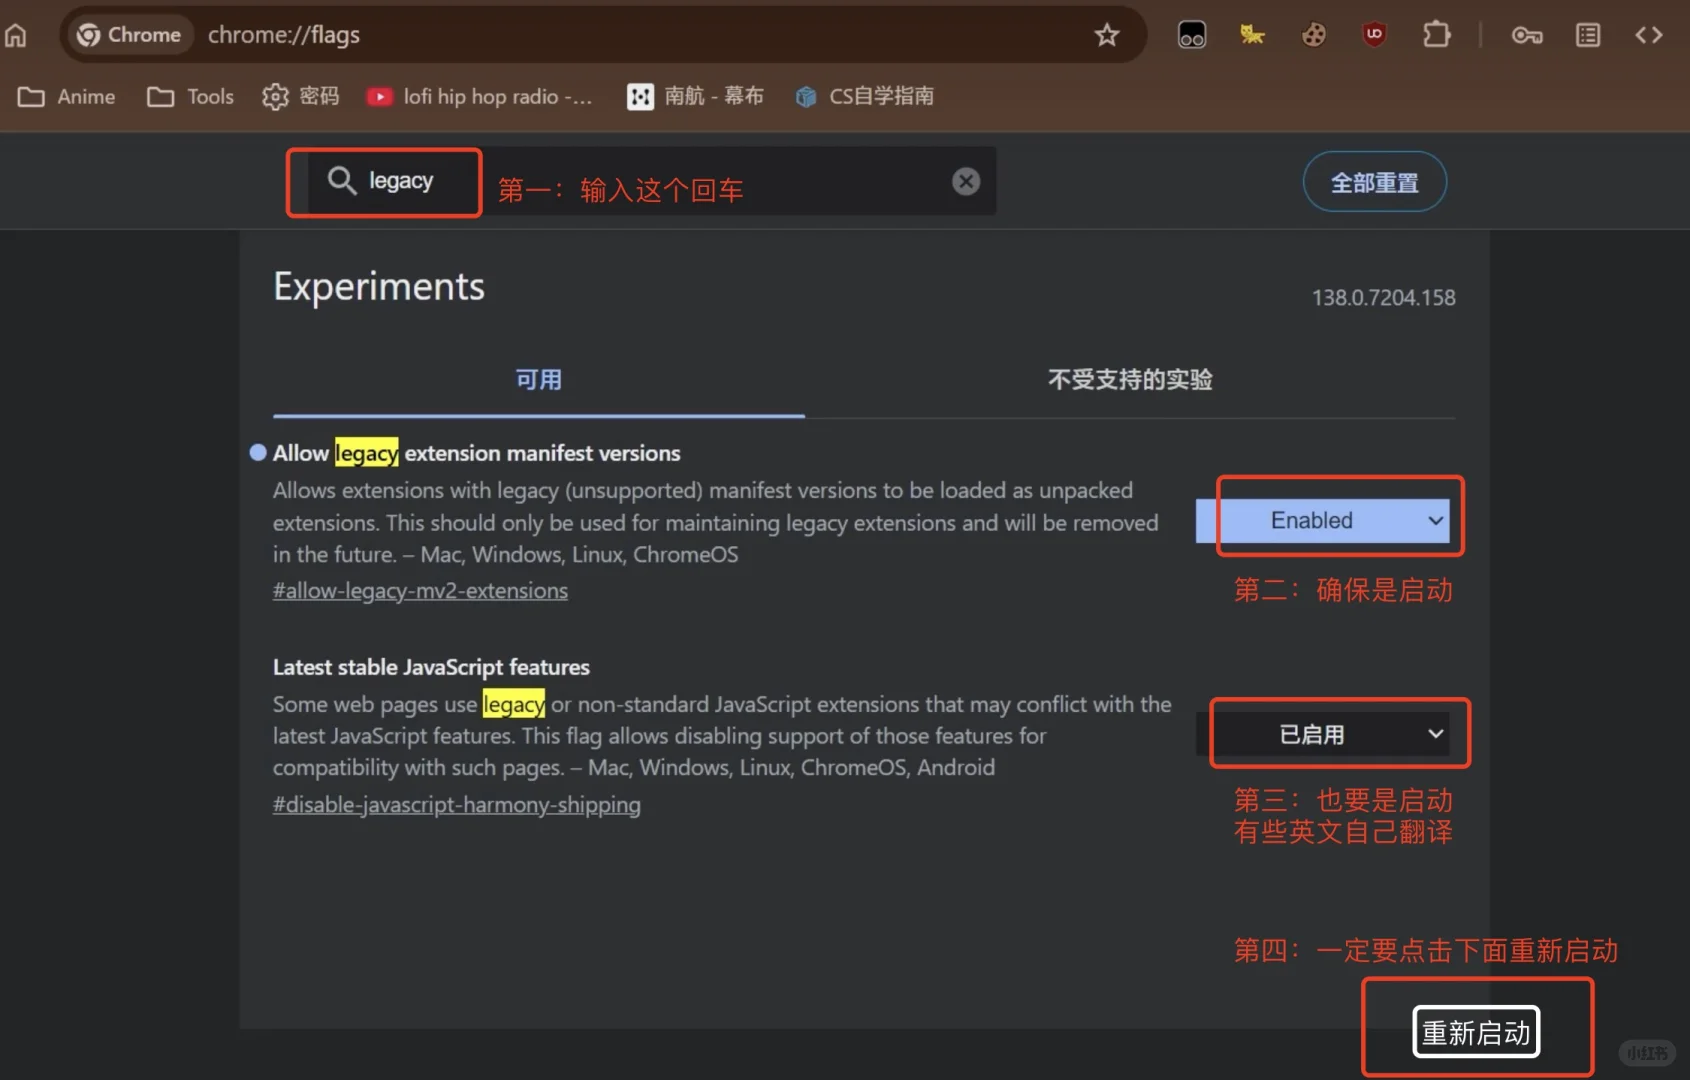This screenshot has height=1080, width=1690.
Task: Open the Extensions puzzle piece icon
Action: pyautogui.click(x=1437, y=34)
